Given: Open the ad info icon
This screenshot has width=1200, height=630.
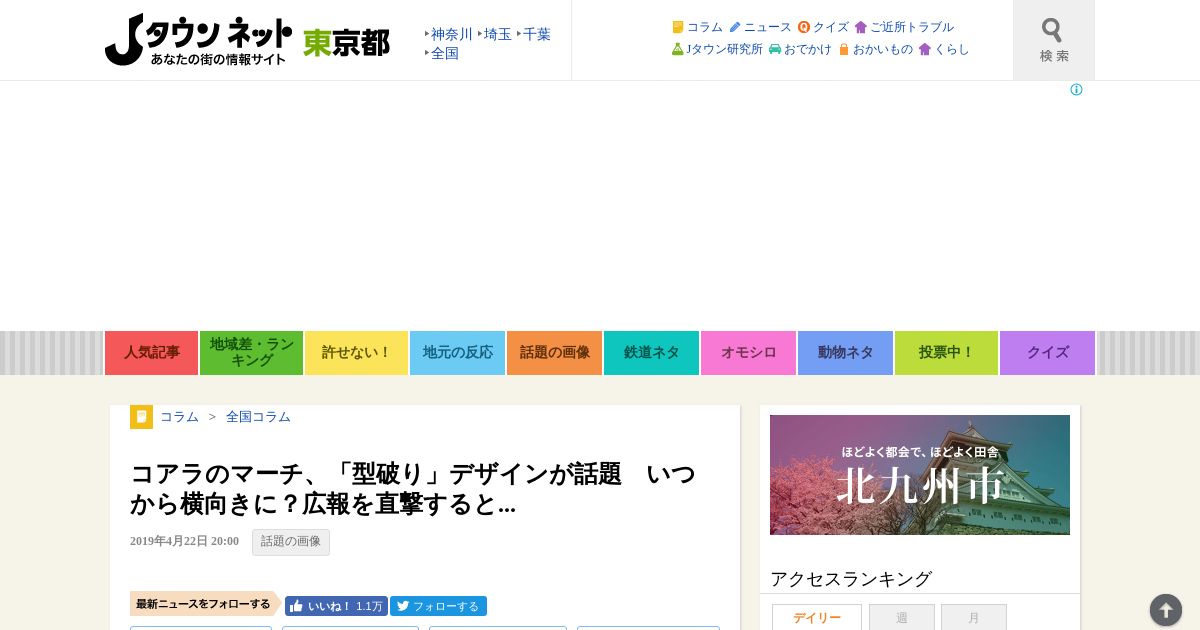Looking at the screenshot, I should point(1076,90).
